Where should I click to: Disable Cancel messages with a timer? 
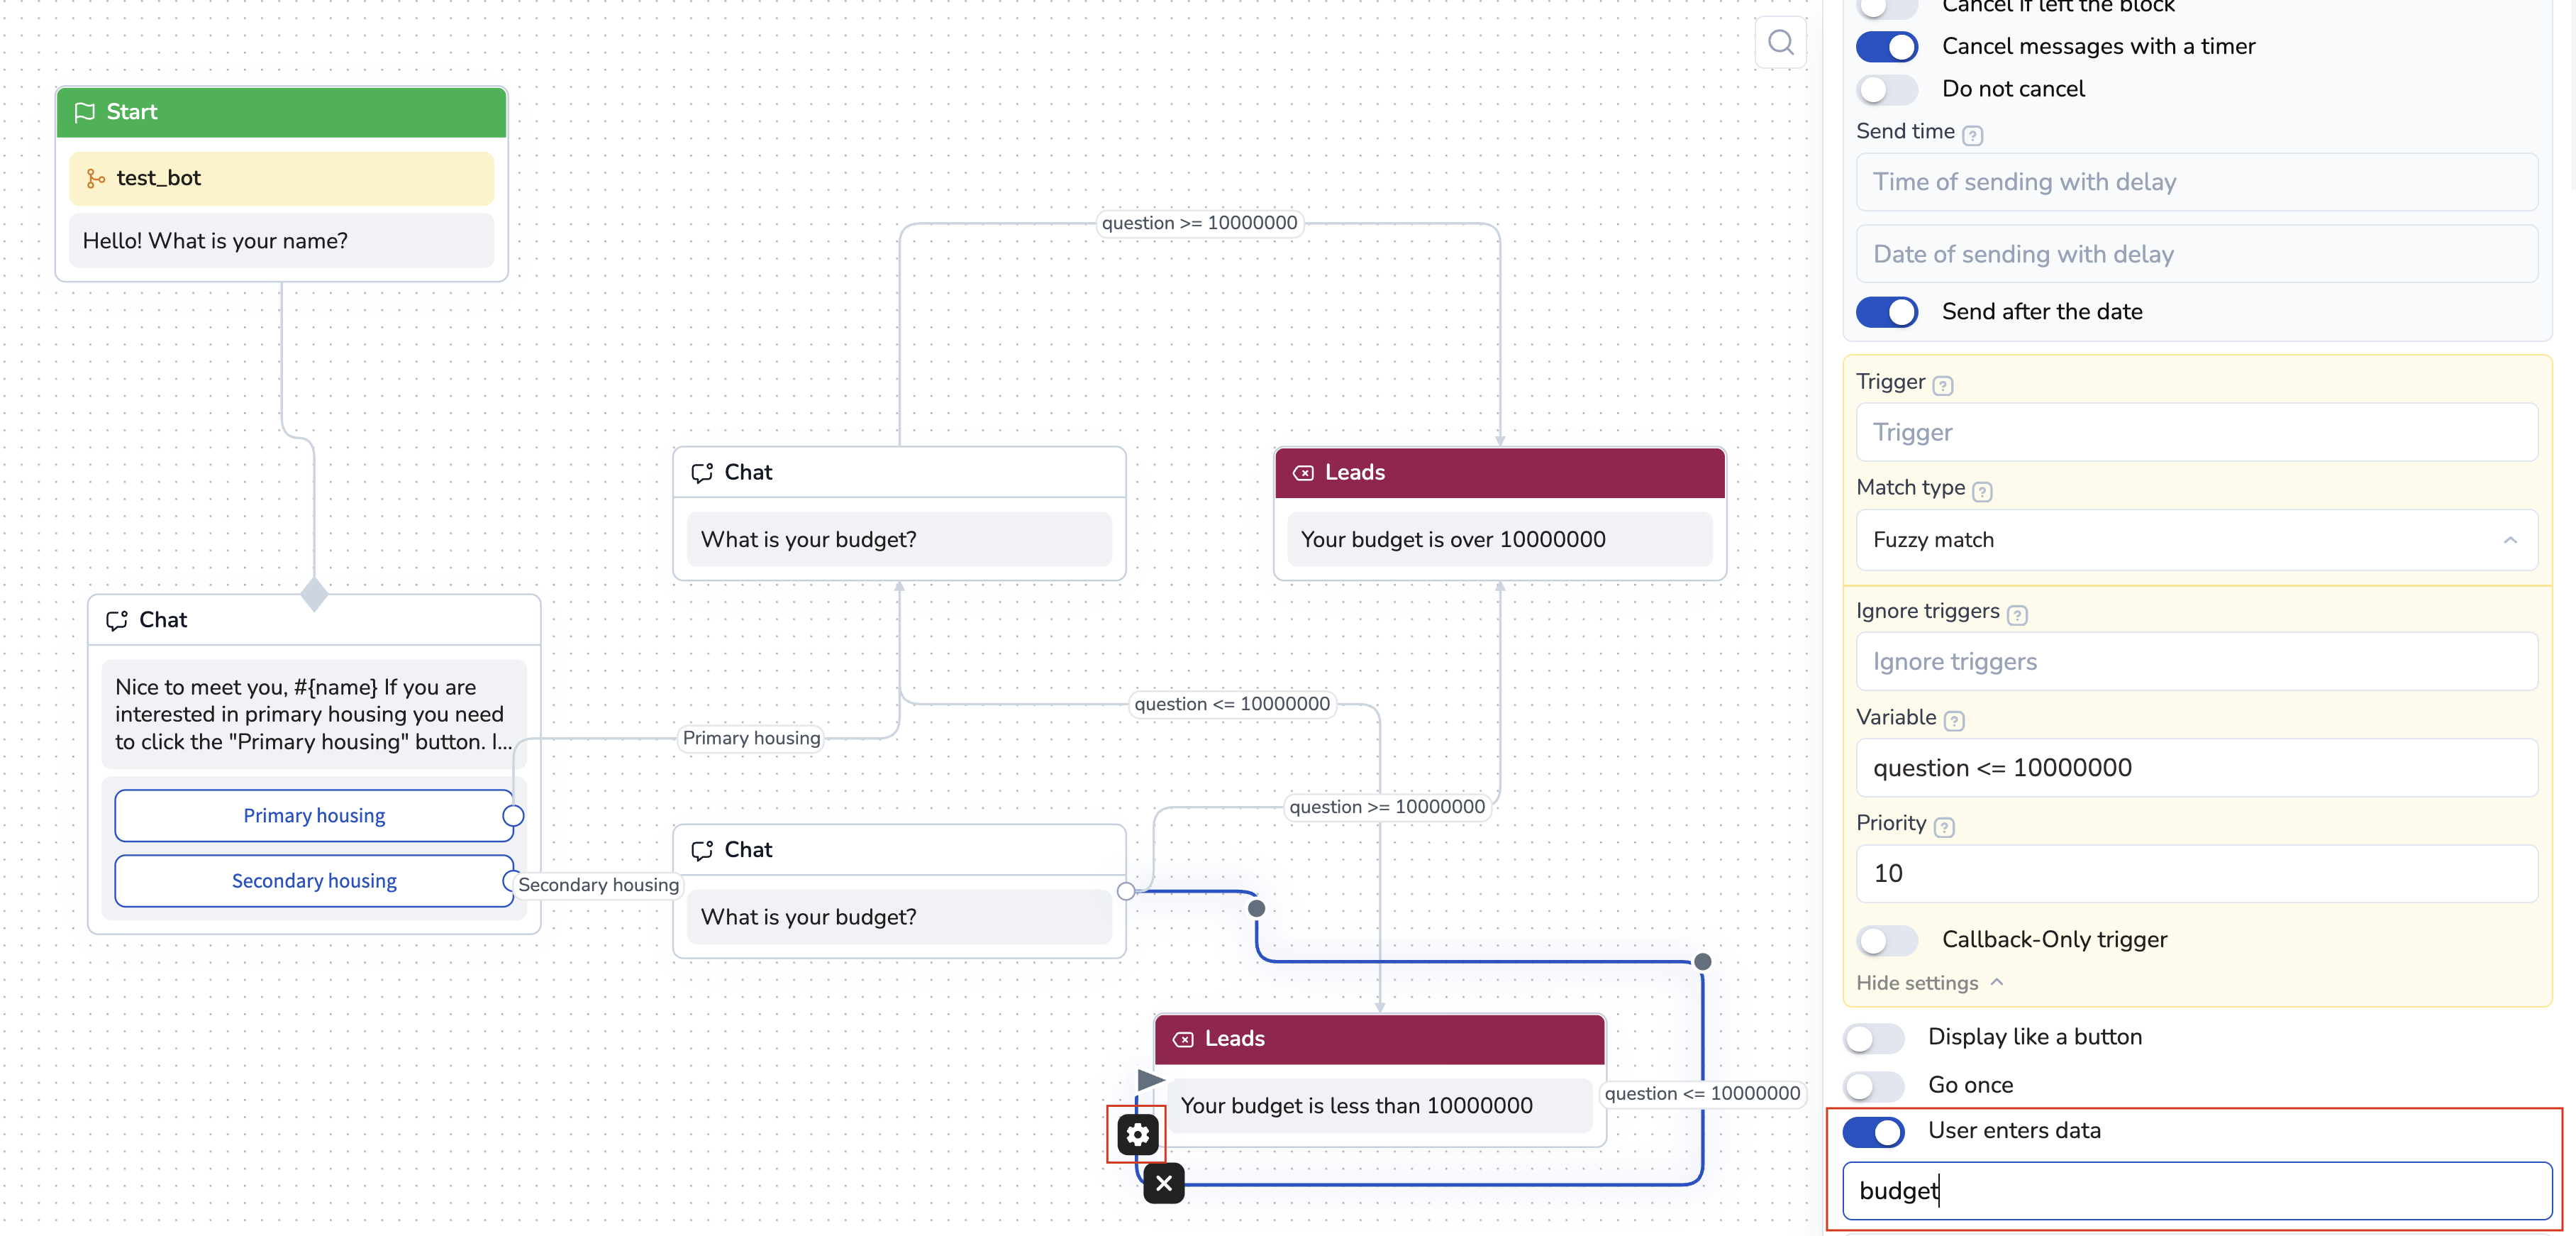point(1887,46)
